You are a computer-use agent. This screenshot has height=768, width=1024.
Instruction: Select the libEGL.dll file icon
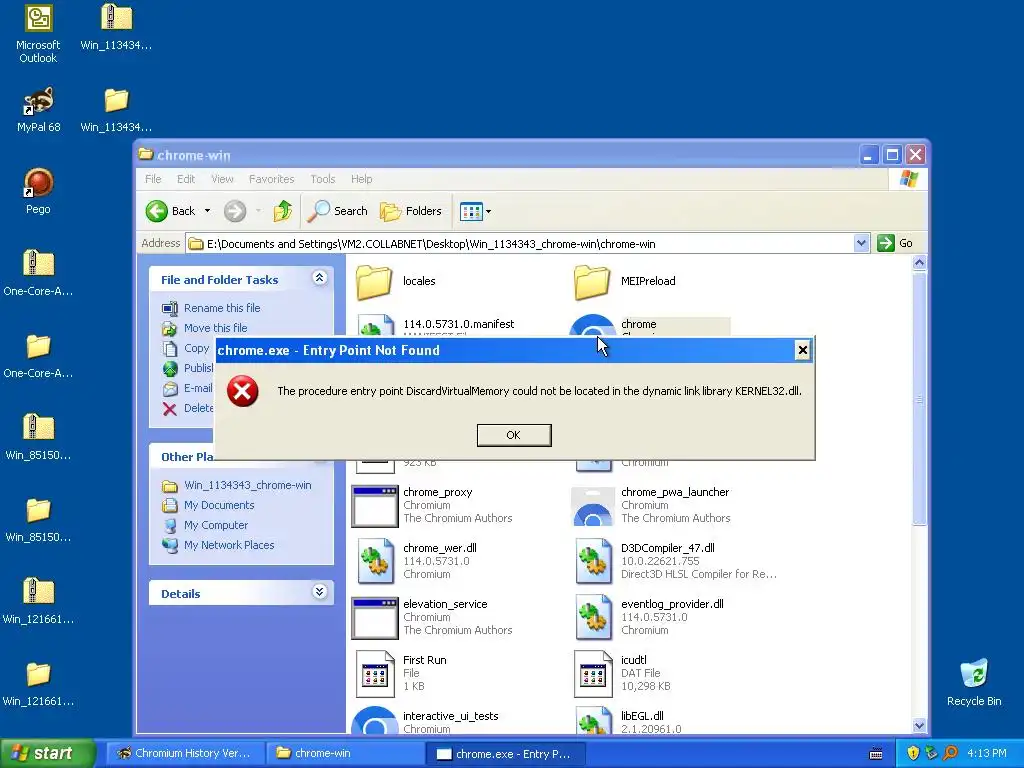click(x=594, y=720)
